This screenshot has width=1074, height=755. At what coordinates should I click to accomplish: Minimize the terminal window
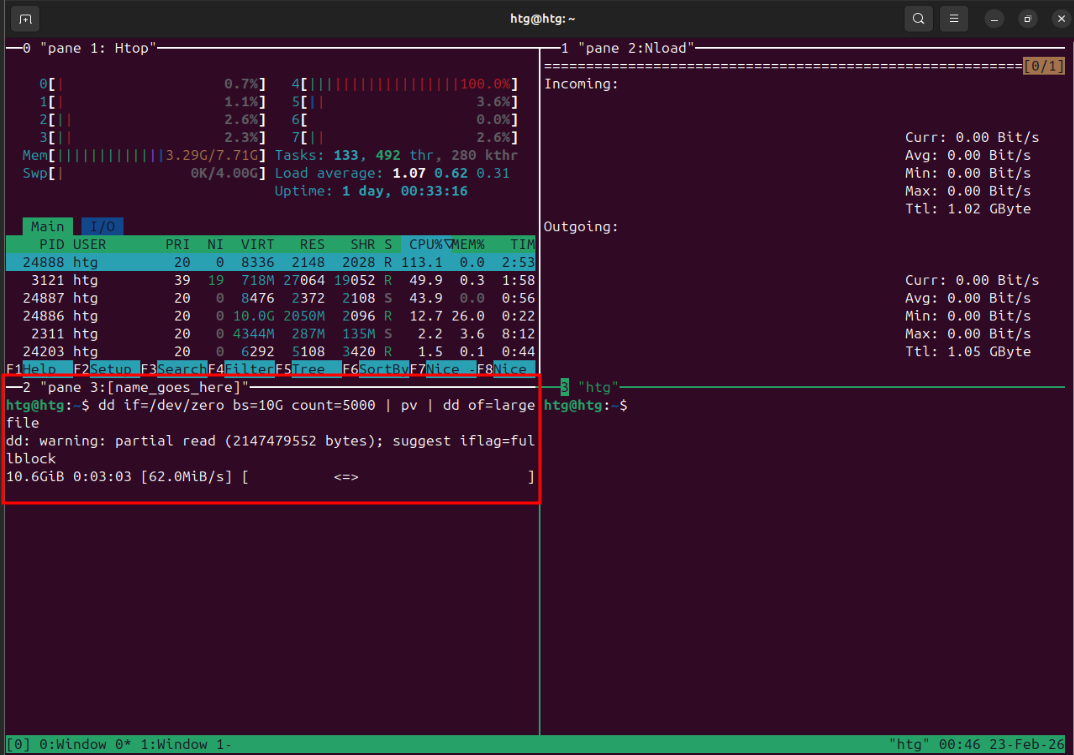(x=994, y=19)
